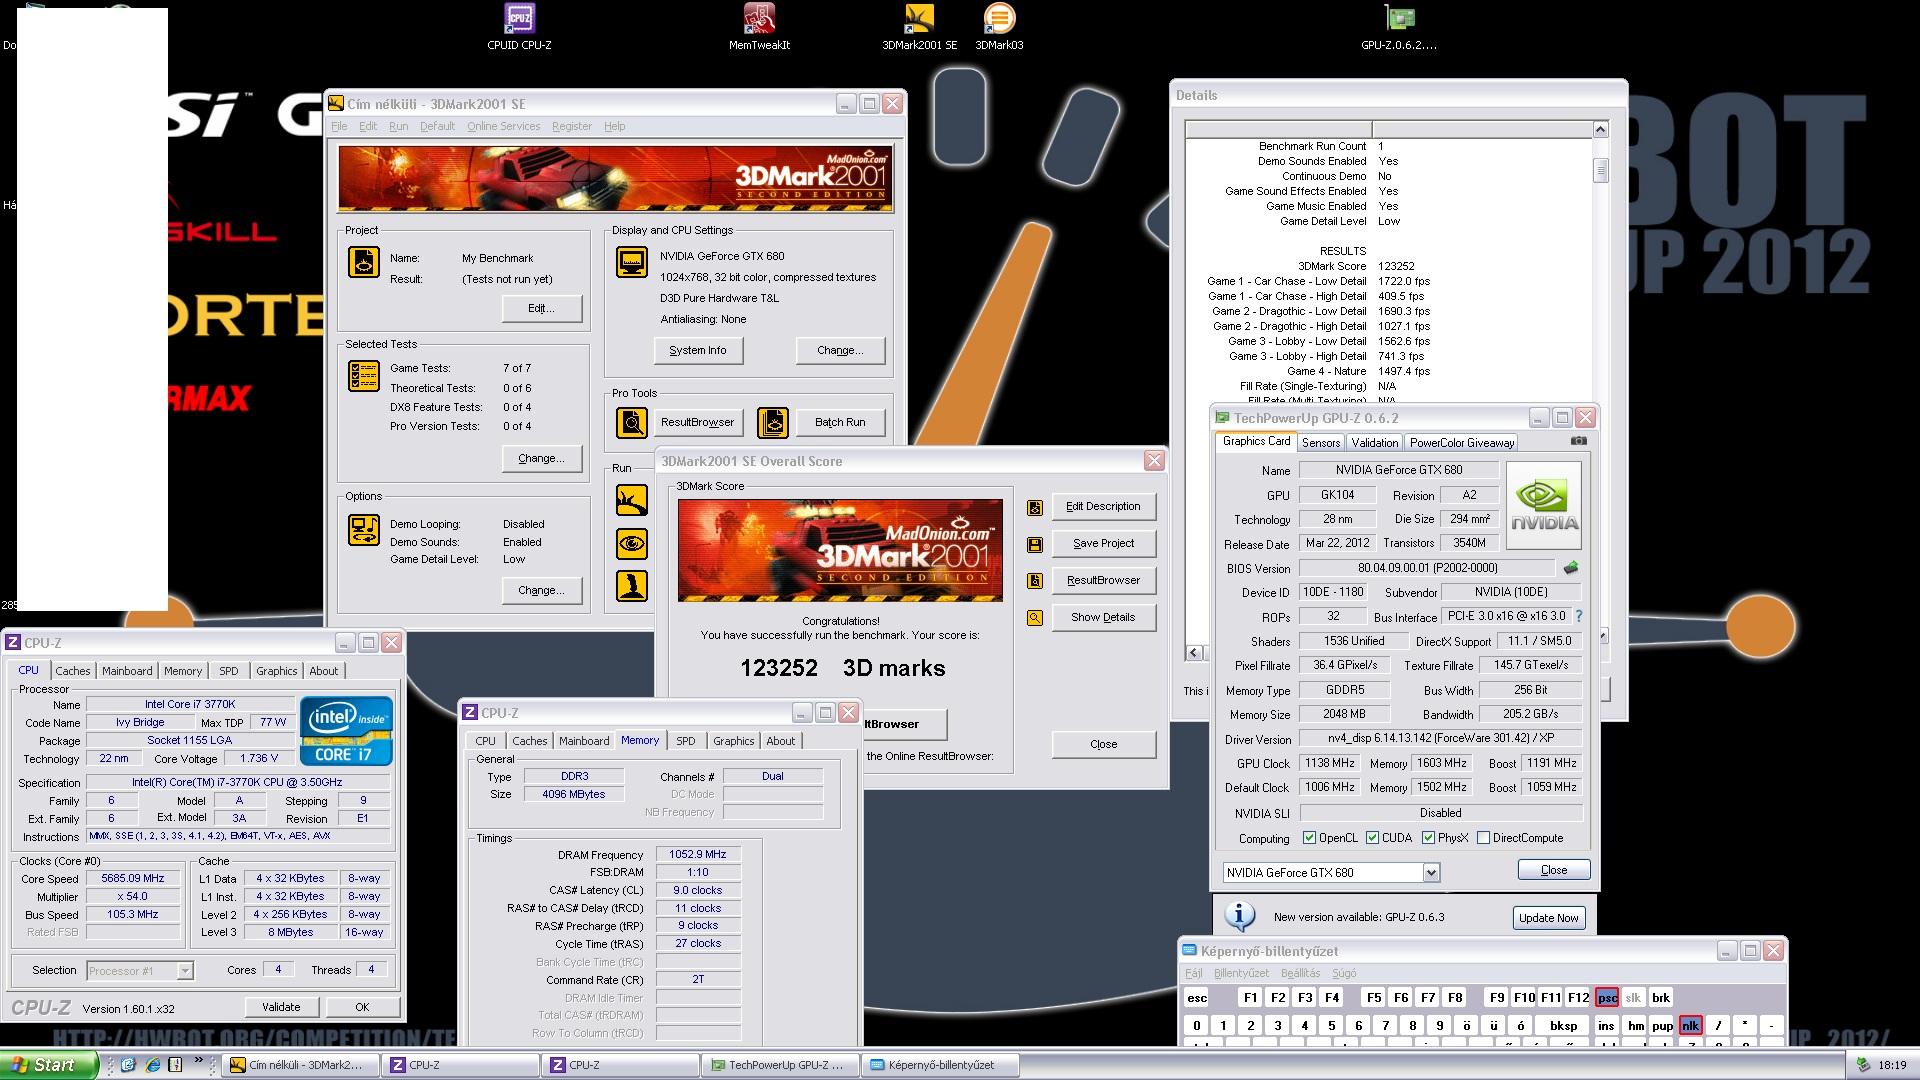Start the benchmark with the top Run icon
The height and width of the screenshot is (1080, 1920).
tap(632, 500)
